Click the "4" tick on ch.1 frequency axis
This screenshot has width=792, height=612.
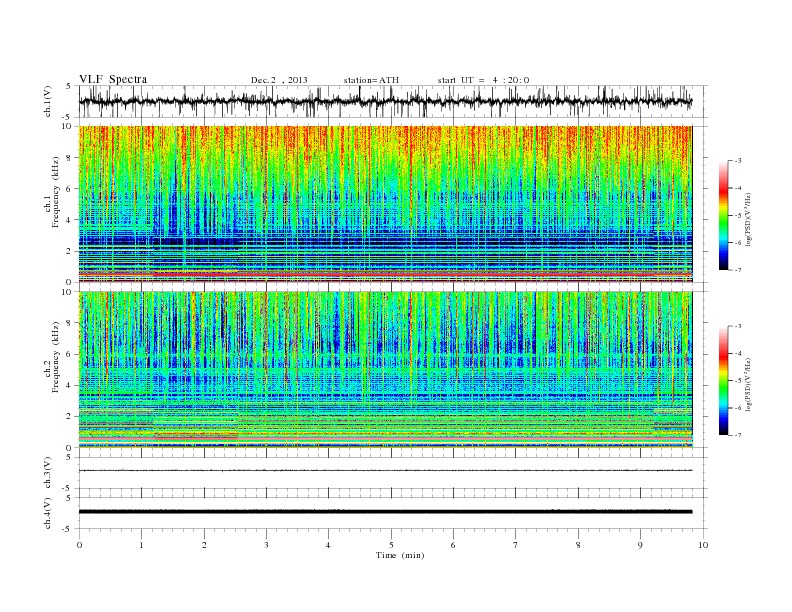pyautogui.click(x=69, y=220)
